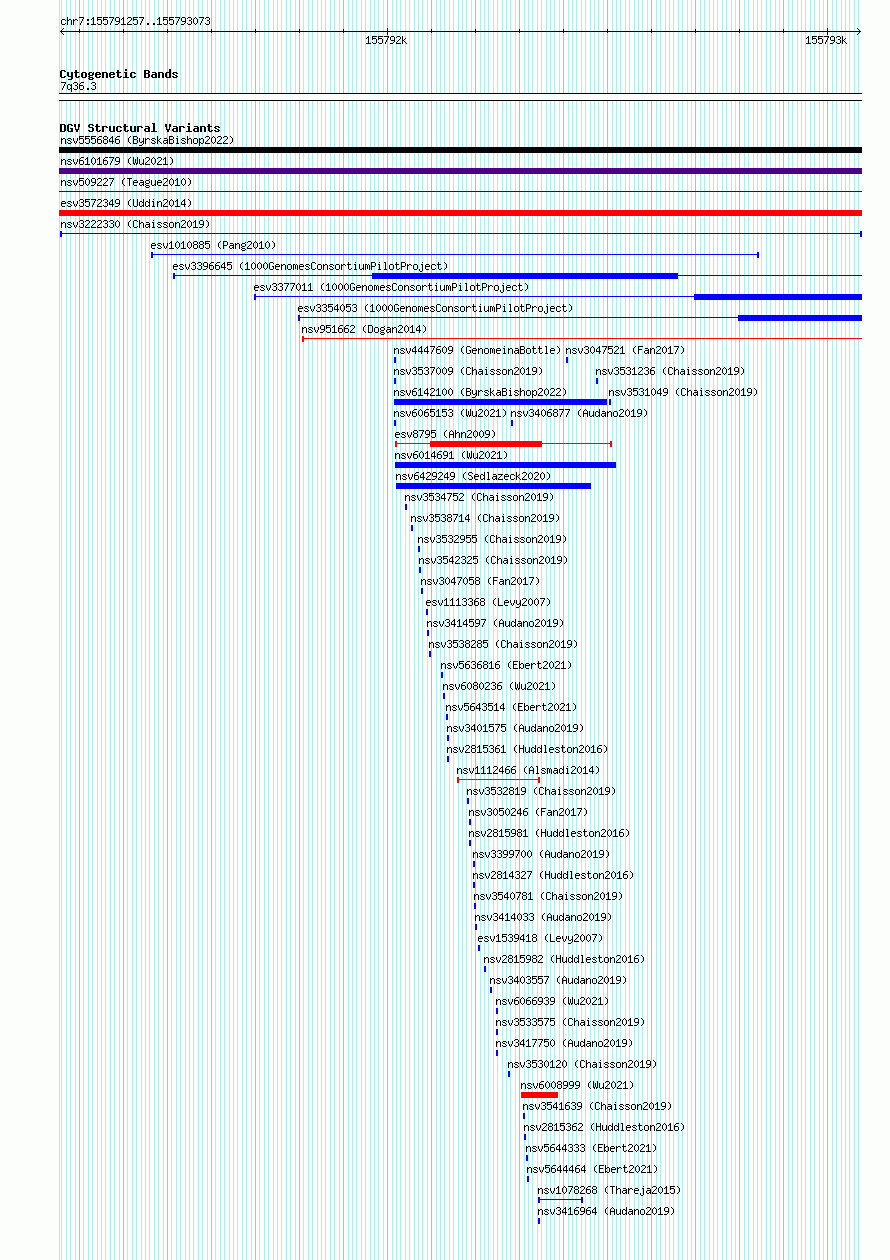The height and width of the screenshot is (1260, 890).
Task: Select the black nsv5556846 variant bar
Action: (x=460, y=150)
